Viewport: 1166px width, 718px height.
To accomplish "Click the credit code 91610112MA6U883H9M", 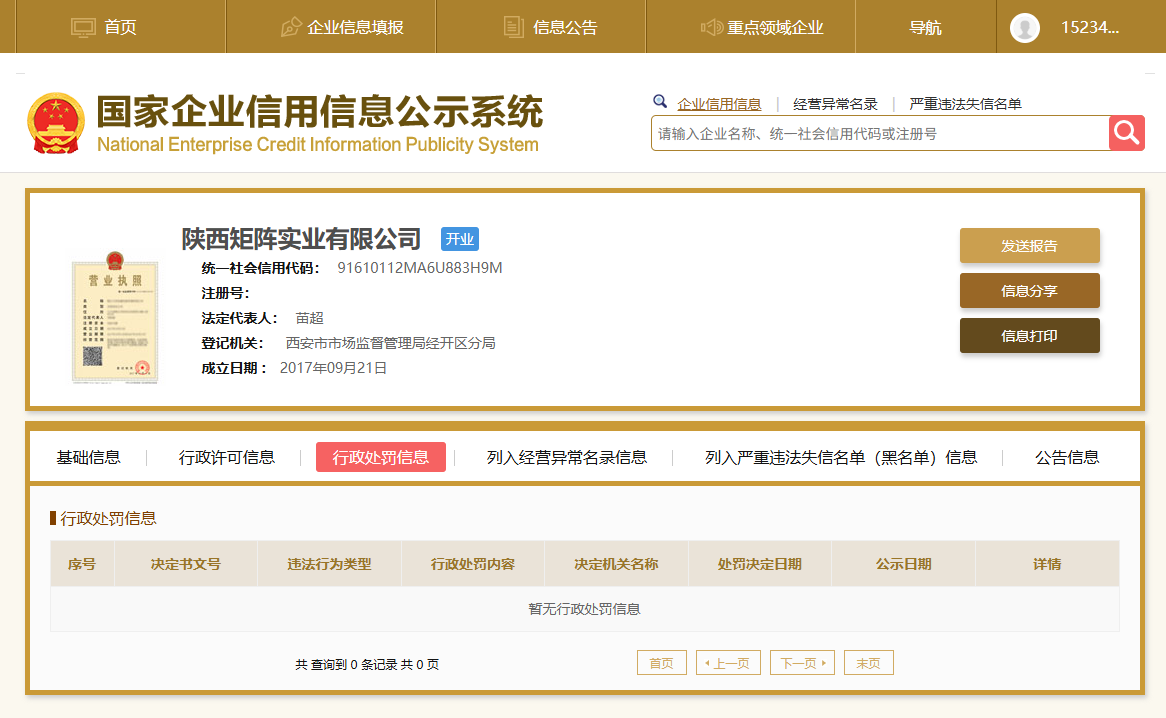I will pyautogui.click(x=419, y=268).
